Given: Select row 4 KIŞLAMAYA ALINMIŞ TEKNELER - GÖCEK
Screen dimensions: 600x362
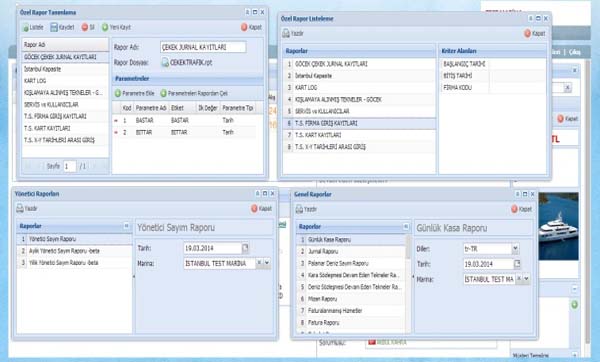Looking at the screenshot, I should click(359, 99).
